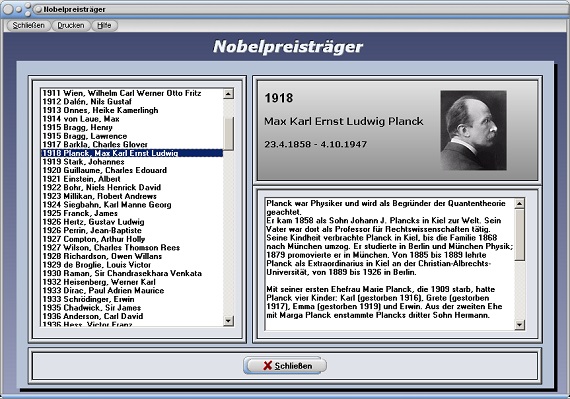Select 1921 Einstein, Albert
This screenshot has height=399, width=570.
(x=132, y=179)
